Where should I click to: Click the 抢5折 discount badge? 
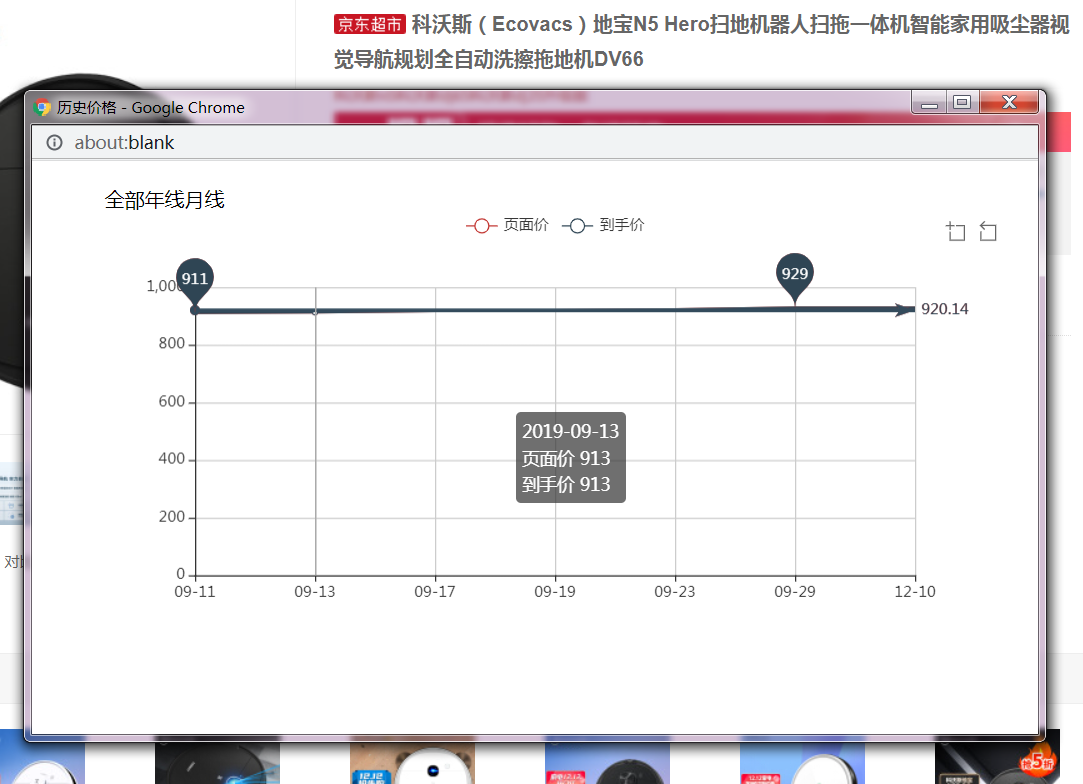click(1038, 762)
